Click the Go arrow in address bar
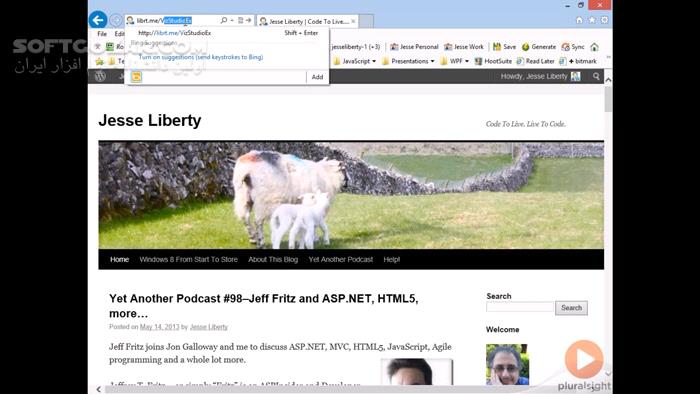 tap(248, 21)
